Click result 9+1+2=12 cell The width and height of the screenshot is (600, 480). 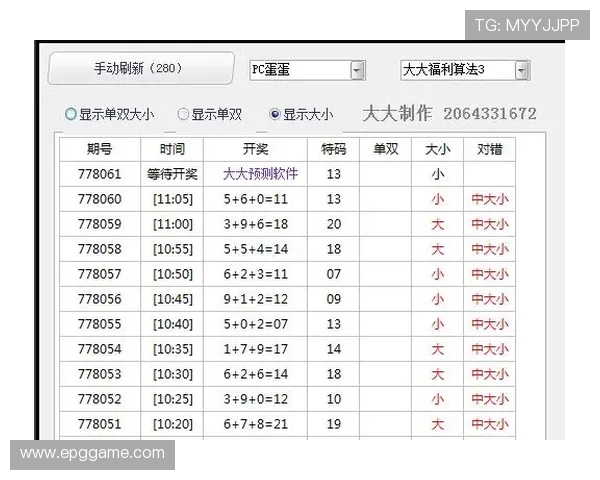pyautogui.click(x=255, y=299)
